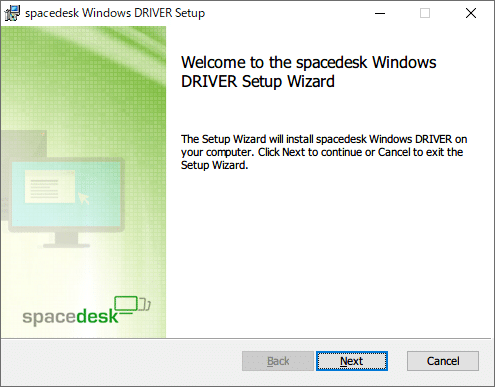The height and width of the screenshot is (387, 495).
Task: Click the grey footer panel beside Back button
Action: point(120,362)
